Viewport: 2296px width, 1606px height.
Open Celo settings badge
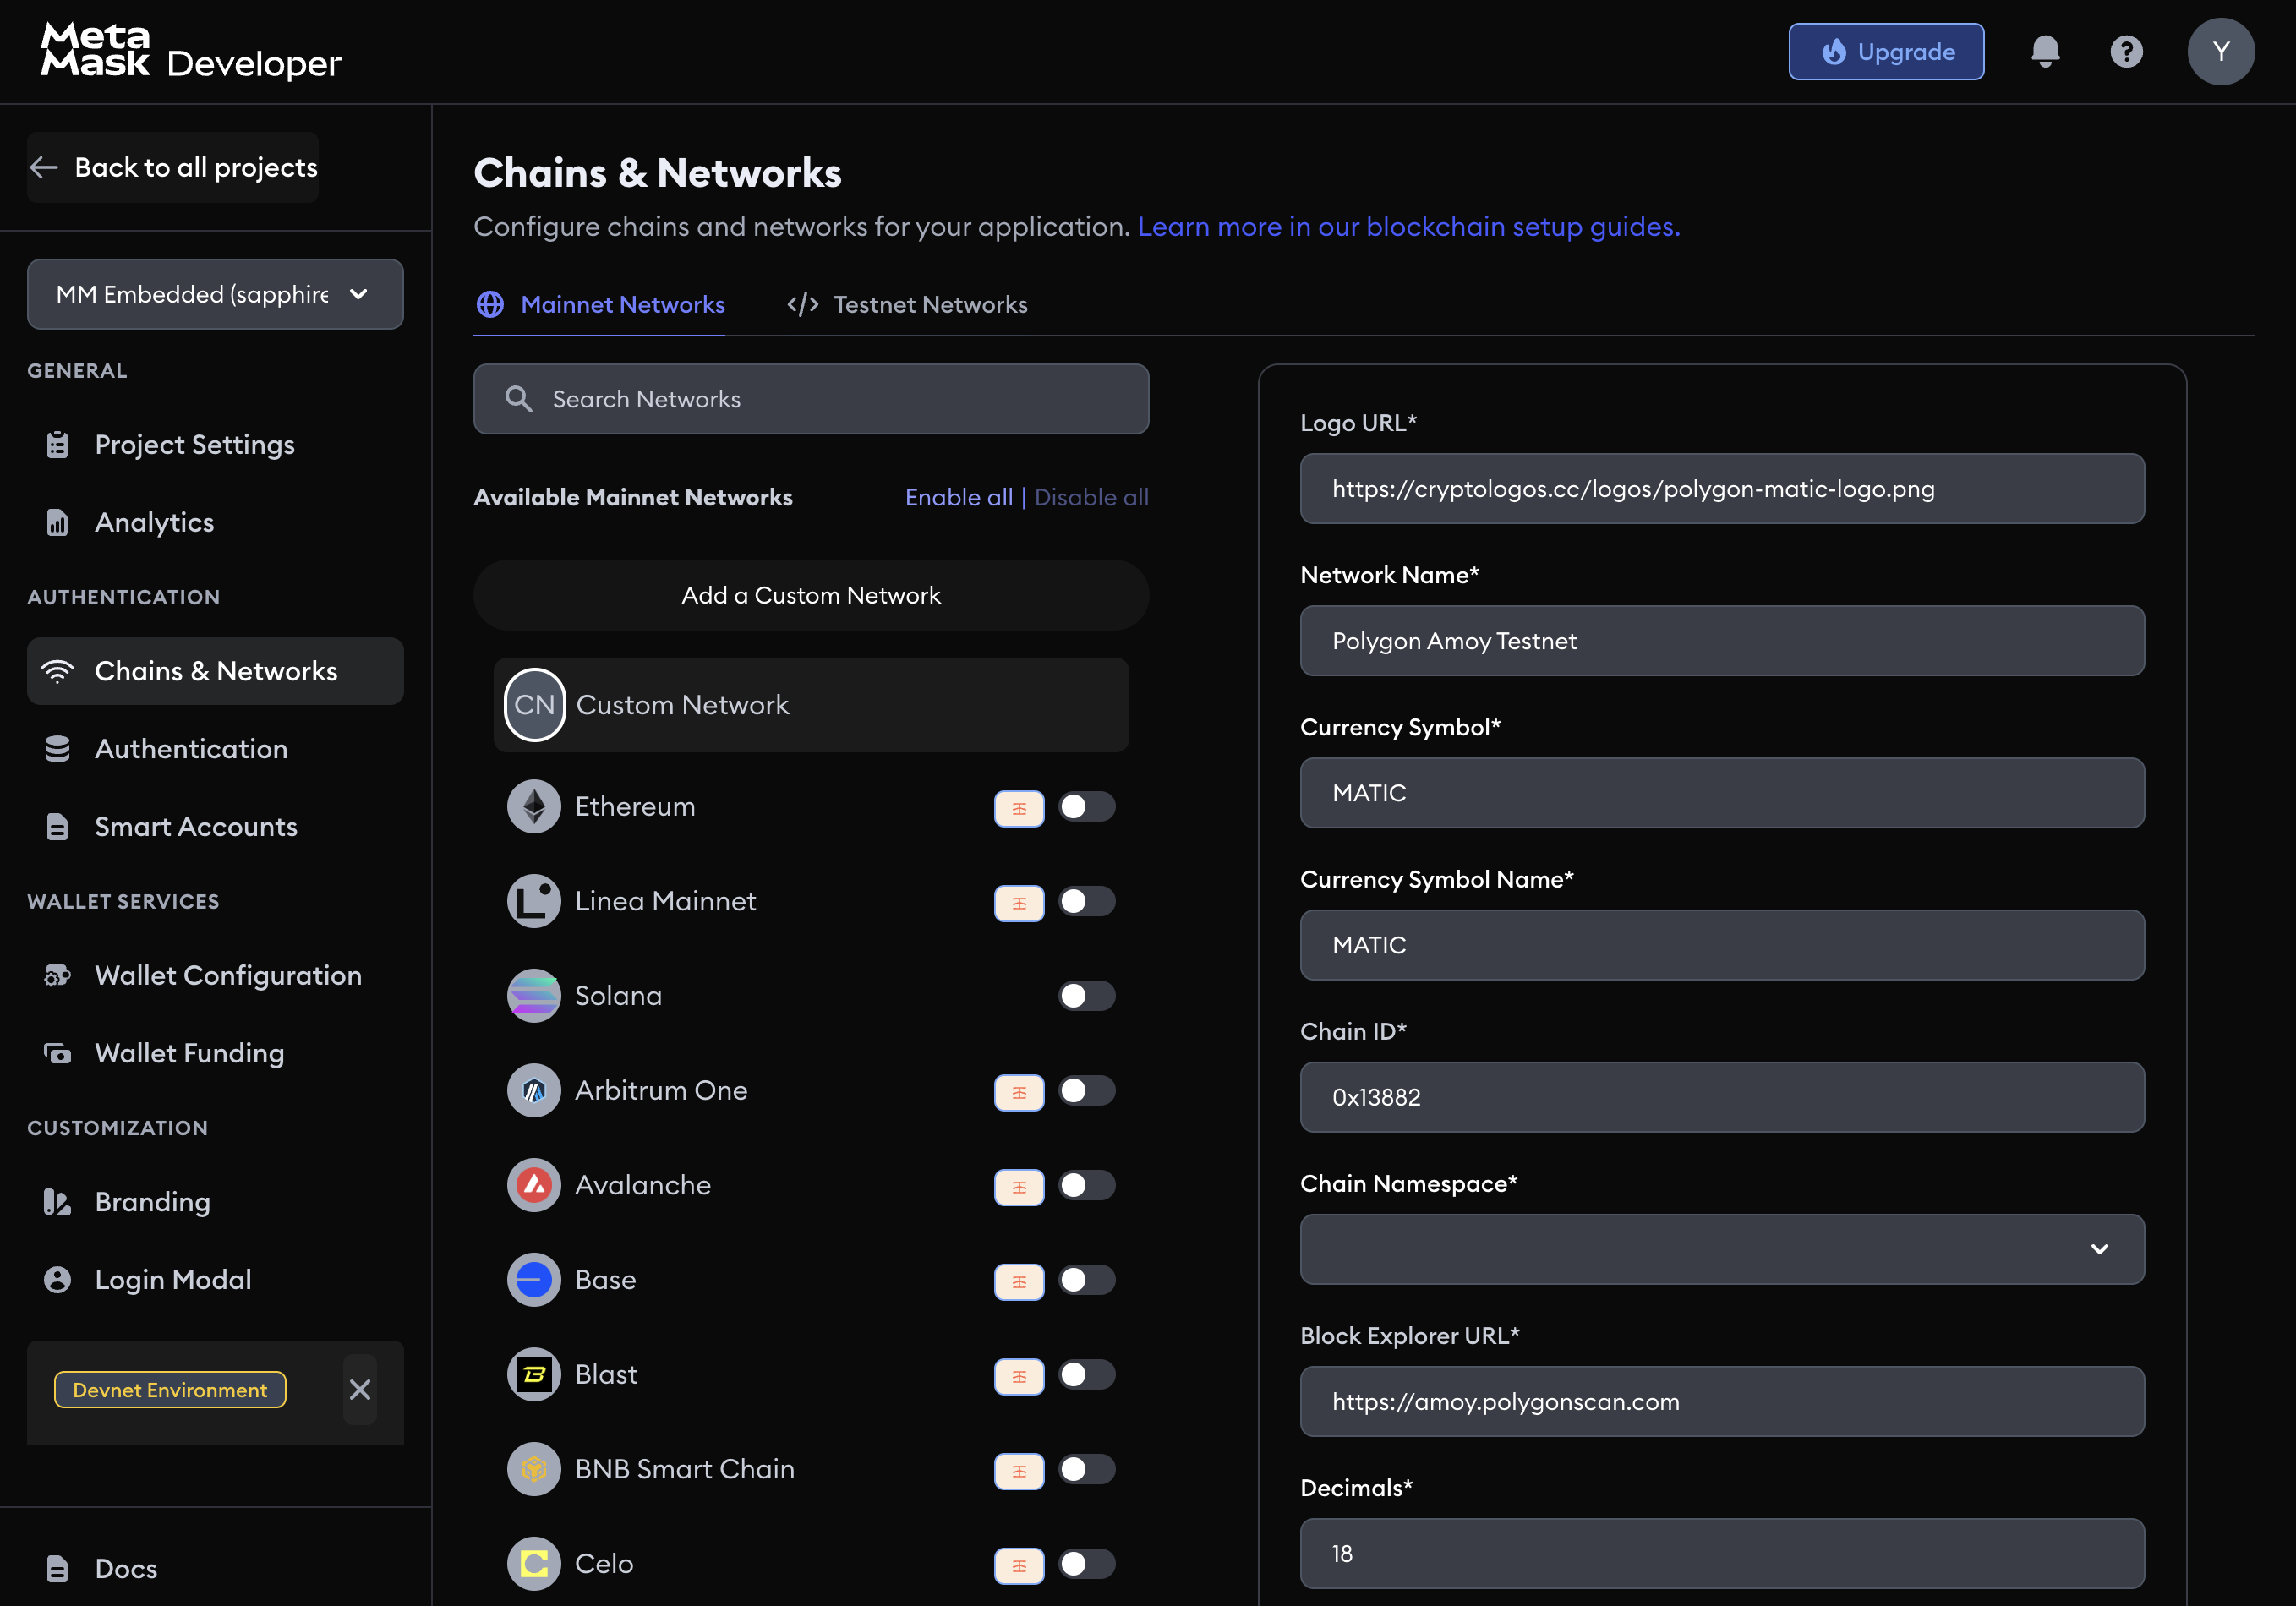pyautogui.click(x=1019, y=1566)
